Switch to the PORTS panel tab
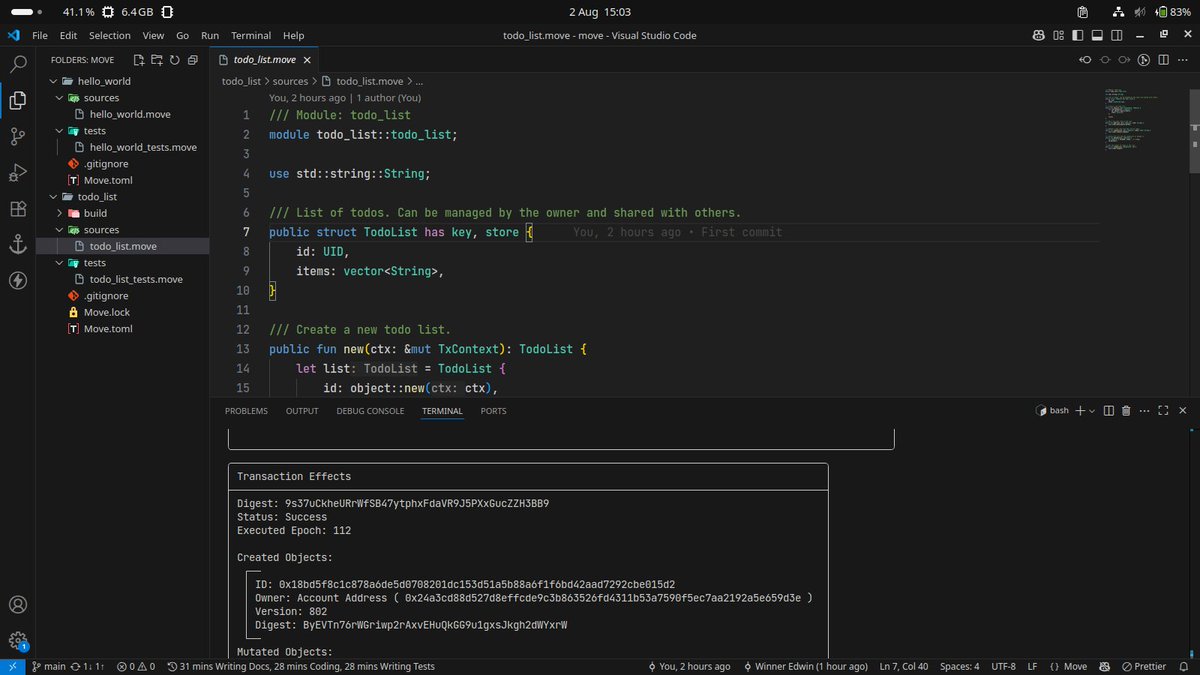Screen dimensions: 1200x675 point(493,411)
